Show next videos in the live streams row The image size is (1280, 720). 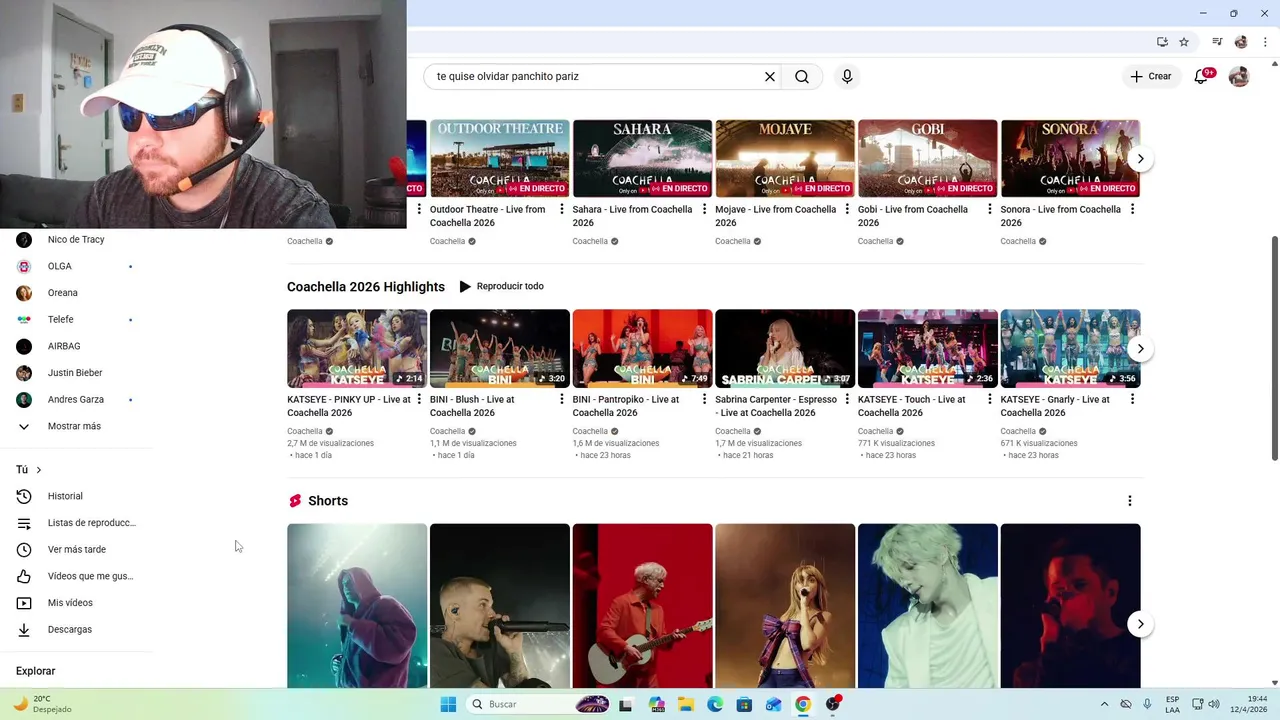pyautogui.click(x=1140, y=159)
